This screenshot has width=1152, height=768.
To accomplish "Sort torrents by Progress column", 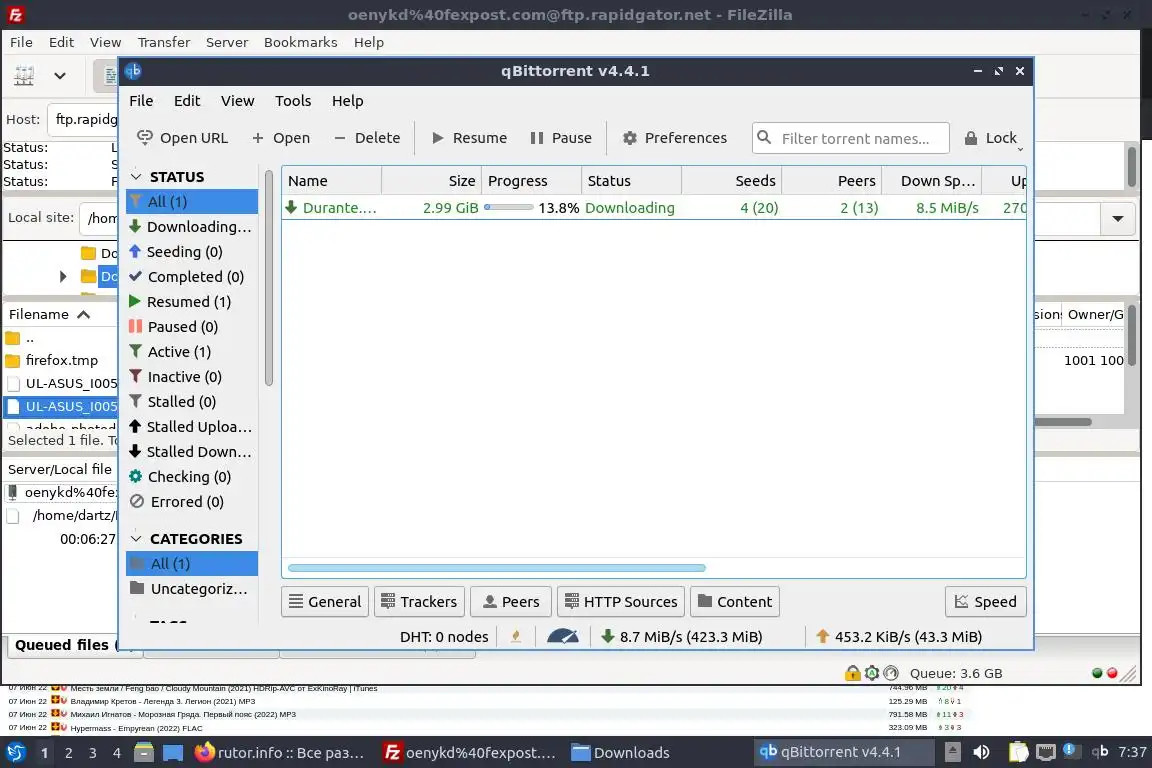I will (531, 181).
